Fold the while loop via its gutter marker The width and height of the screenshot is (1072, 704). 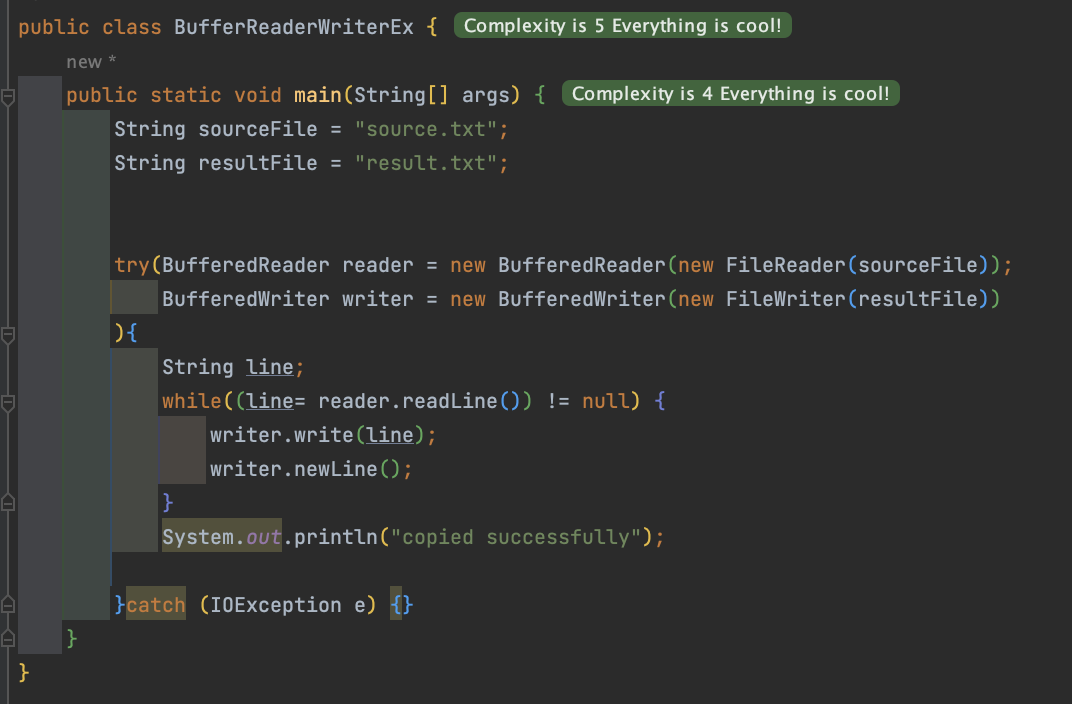coord(8,403)
